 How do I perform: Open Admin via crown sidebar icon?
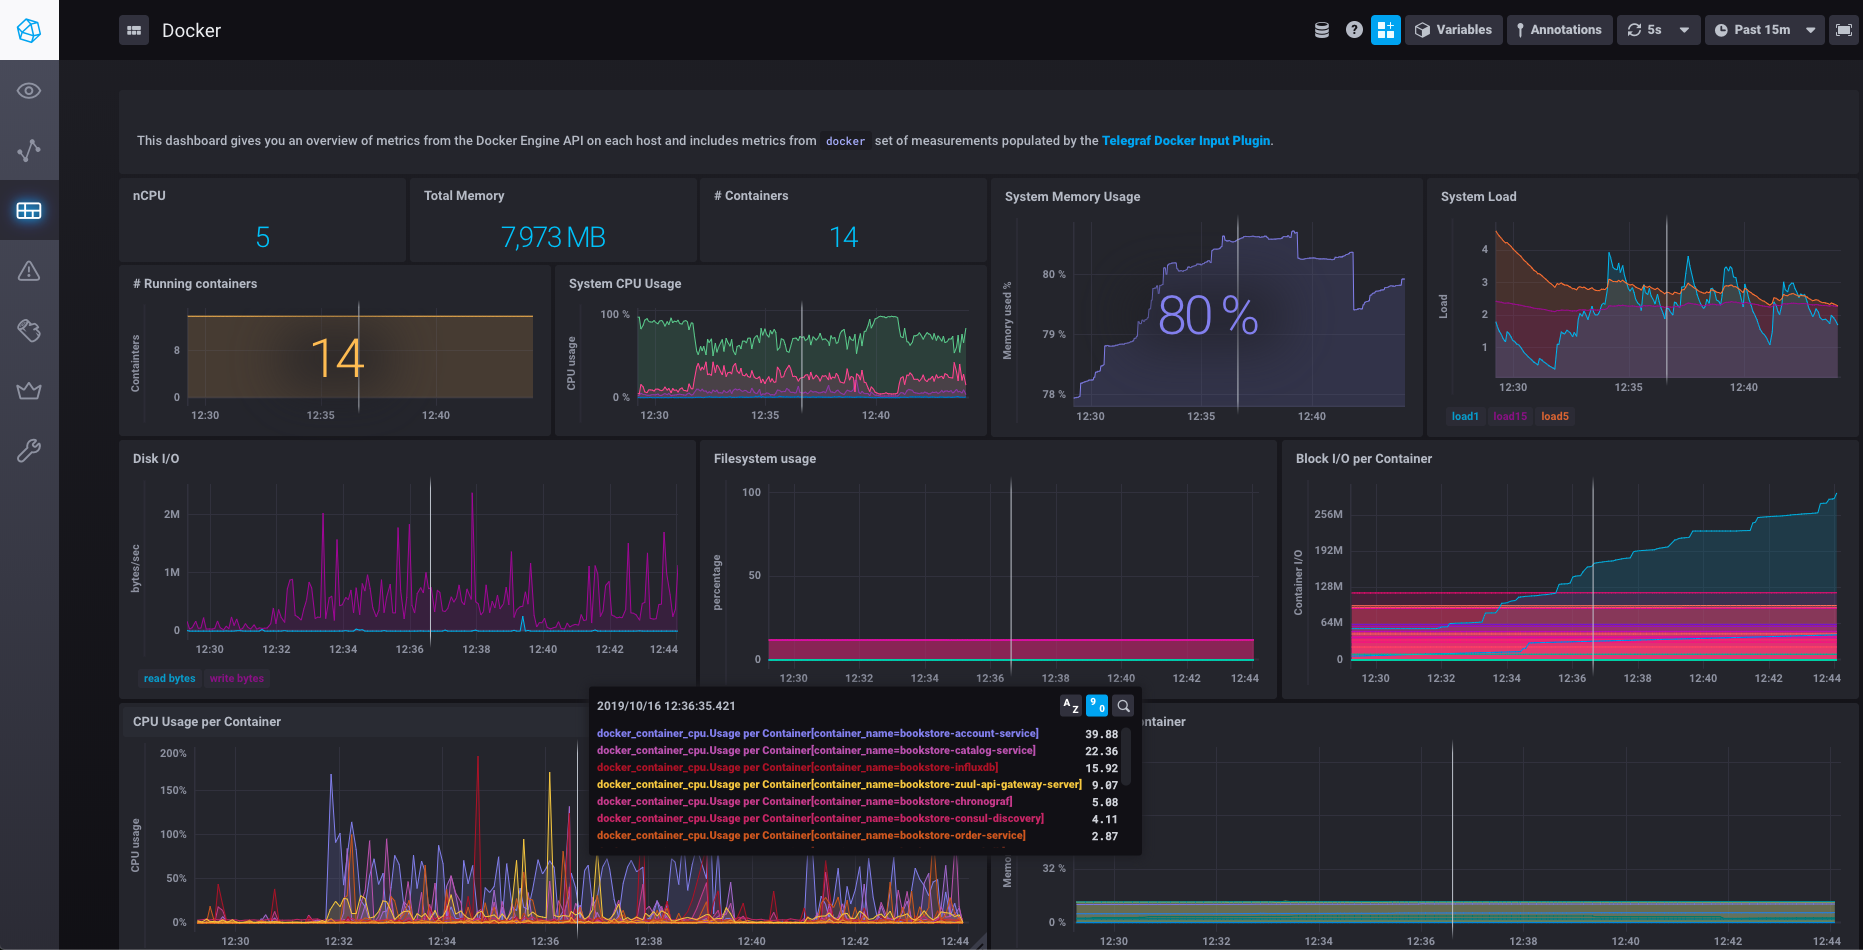29,391
